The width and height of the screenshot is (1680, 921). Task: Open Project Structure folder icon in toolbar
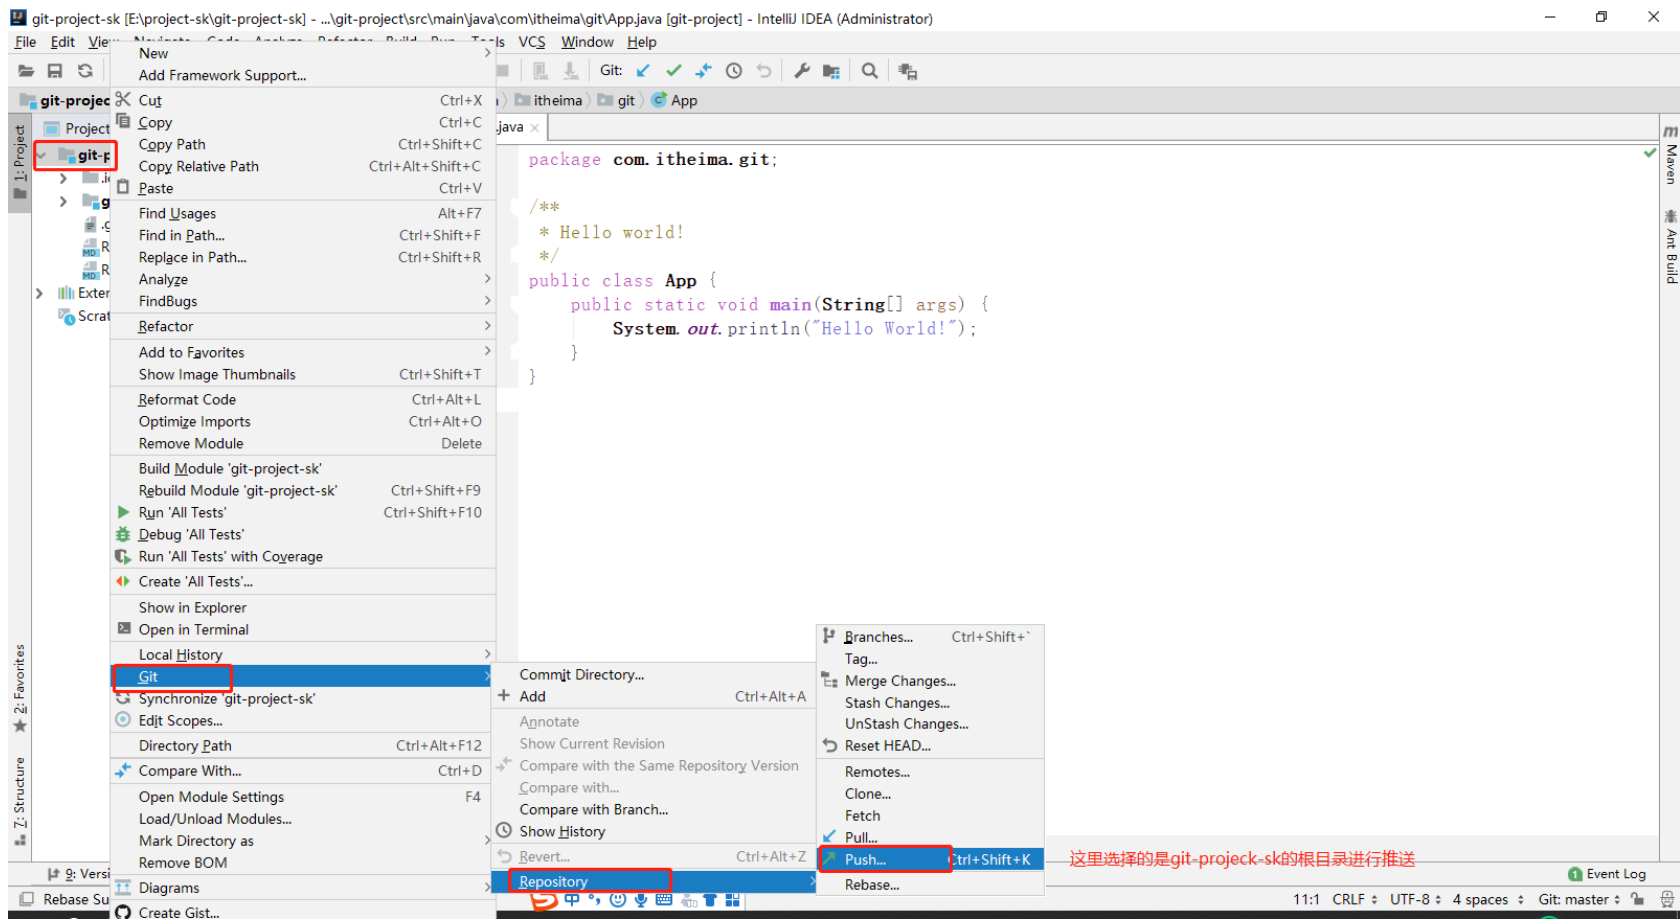pos(831,70)
